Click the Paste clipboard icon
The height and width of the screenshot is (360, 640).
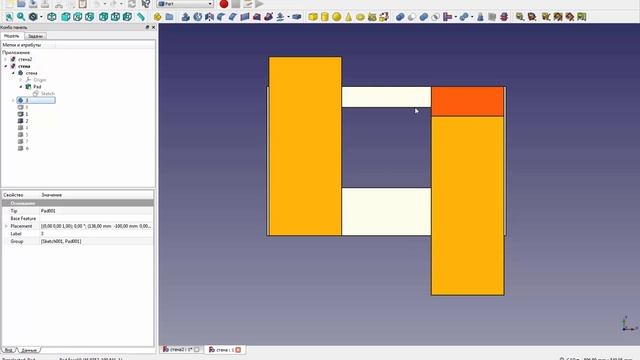coord(83,4)
